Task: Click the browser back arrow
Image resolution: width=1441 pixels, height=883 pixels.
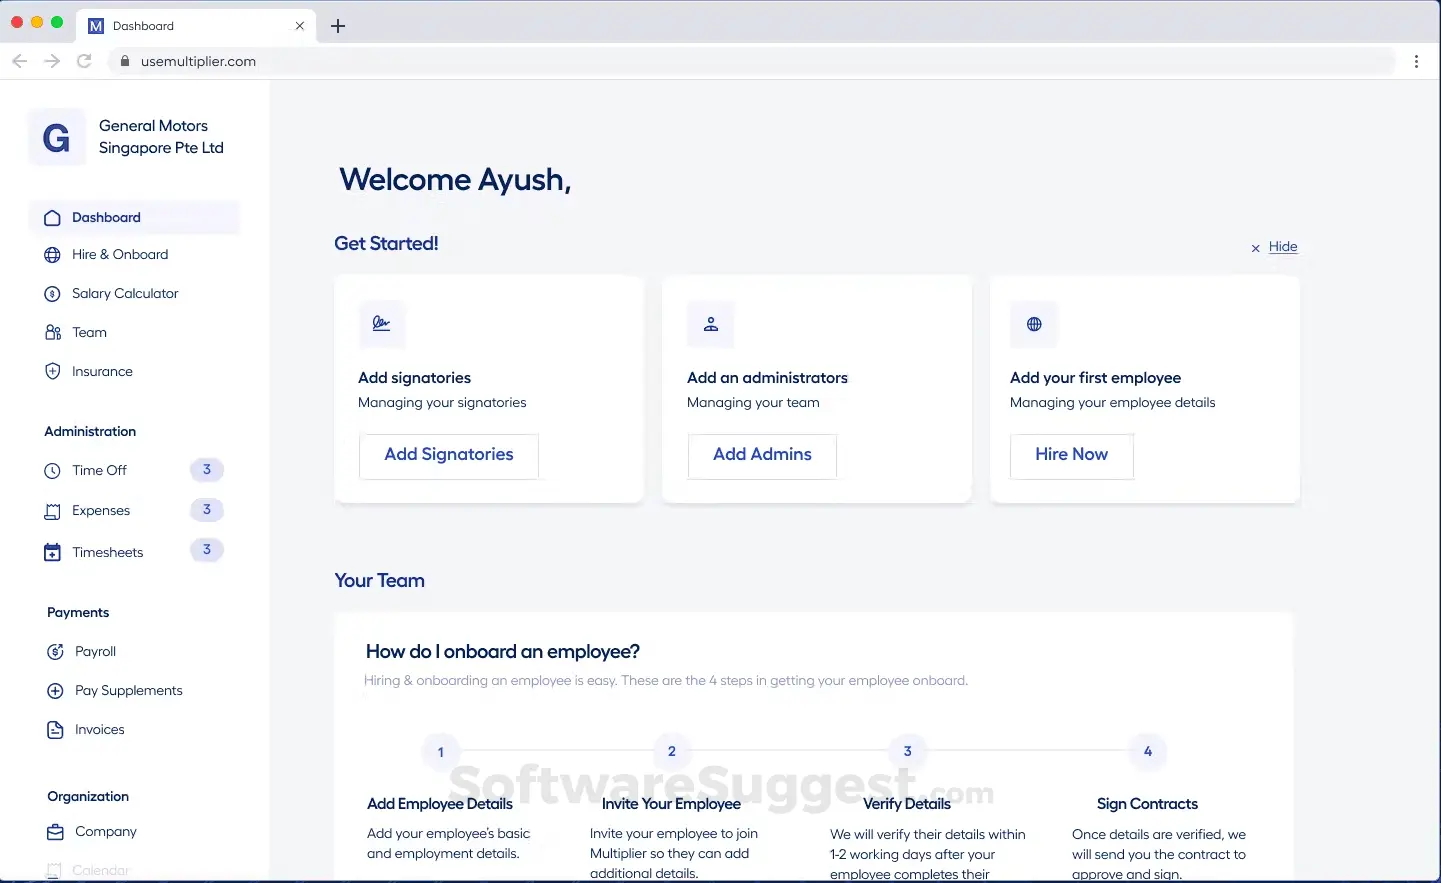Action: click(x=19, y=61)
